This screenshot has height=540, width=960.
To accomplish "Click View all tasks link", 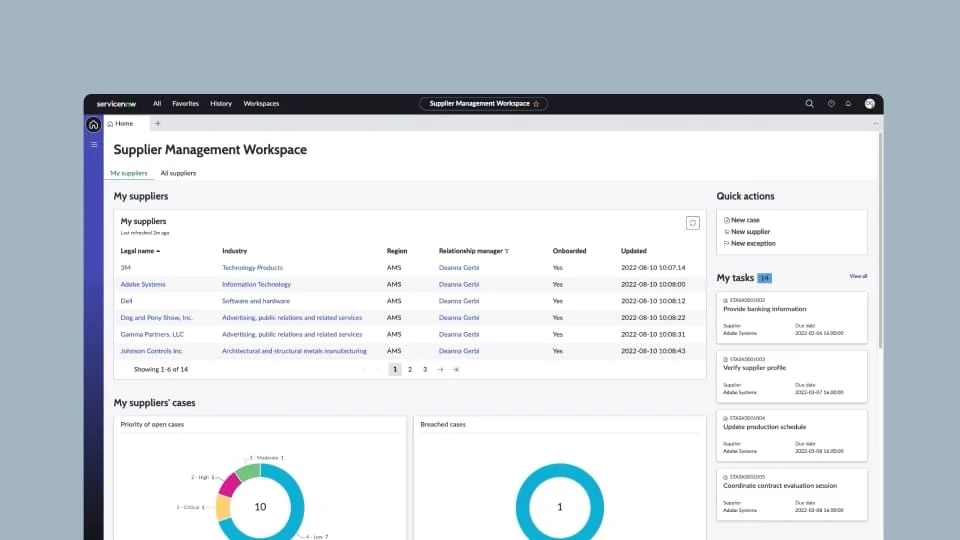I will point(858,276).
